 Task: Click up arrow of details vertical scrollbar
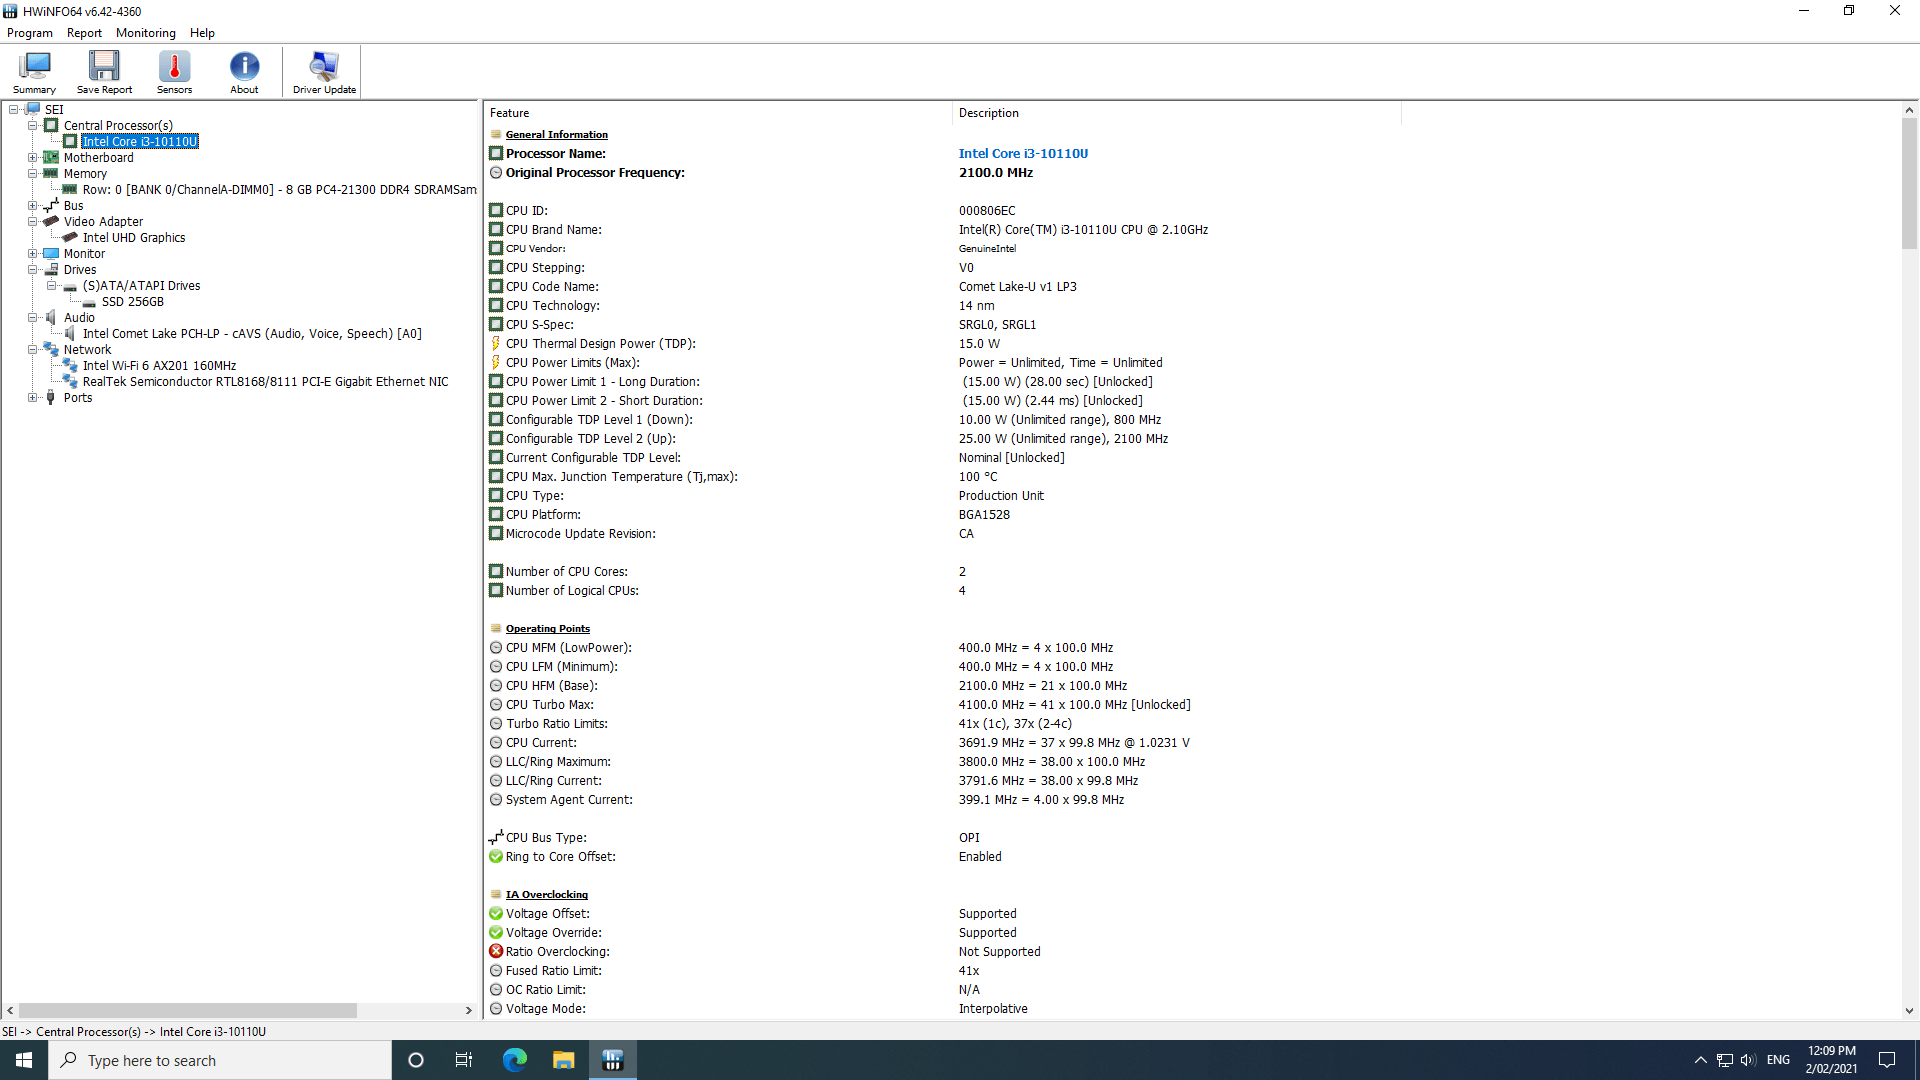(1909, 111)
